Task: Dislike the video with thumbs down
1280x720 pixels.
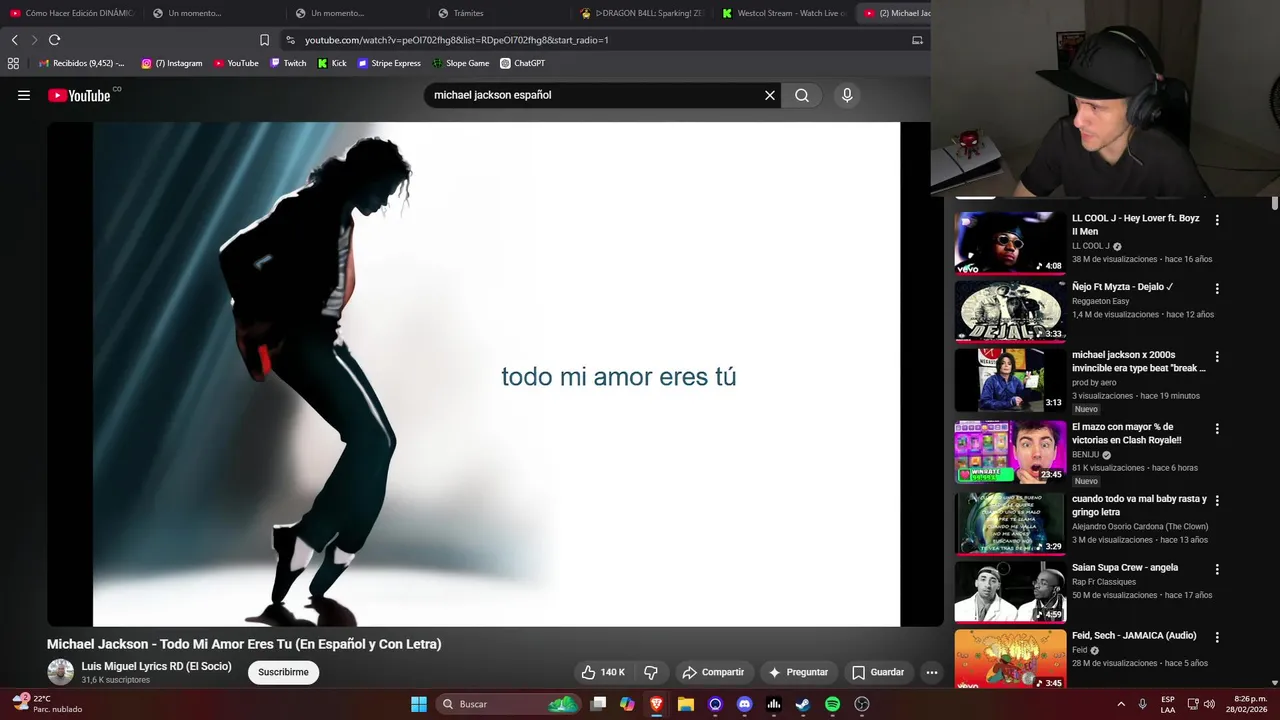Action: pos(651,672)
